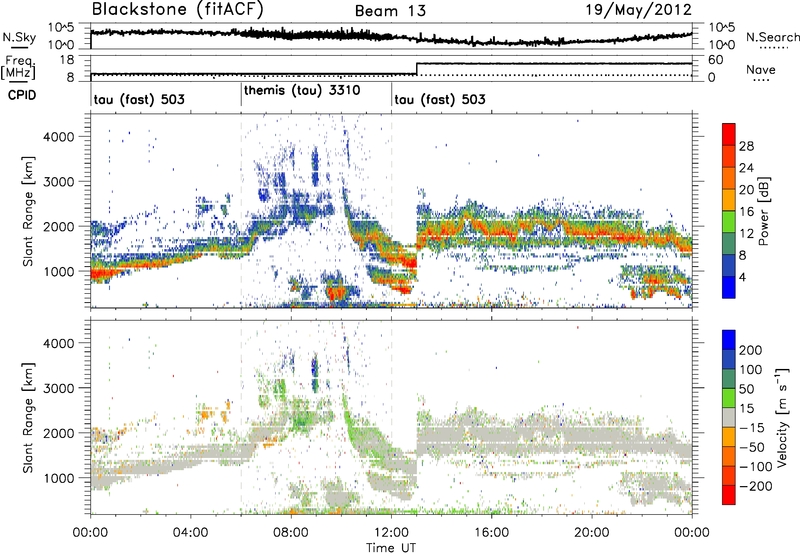The height and width of the screenshot is (554, 800).
Task: Select the "CPID" row label
Action: (x=22, y=95)
